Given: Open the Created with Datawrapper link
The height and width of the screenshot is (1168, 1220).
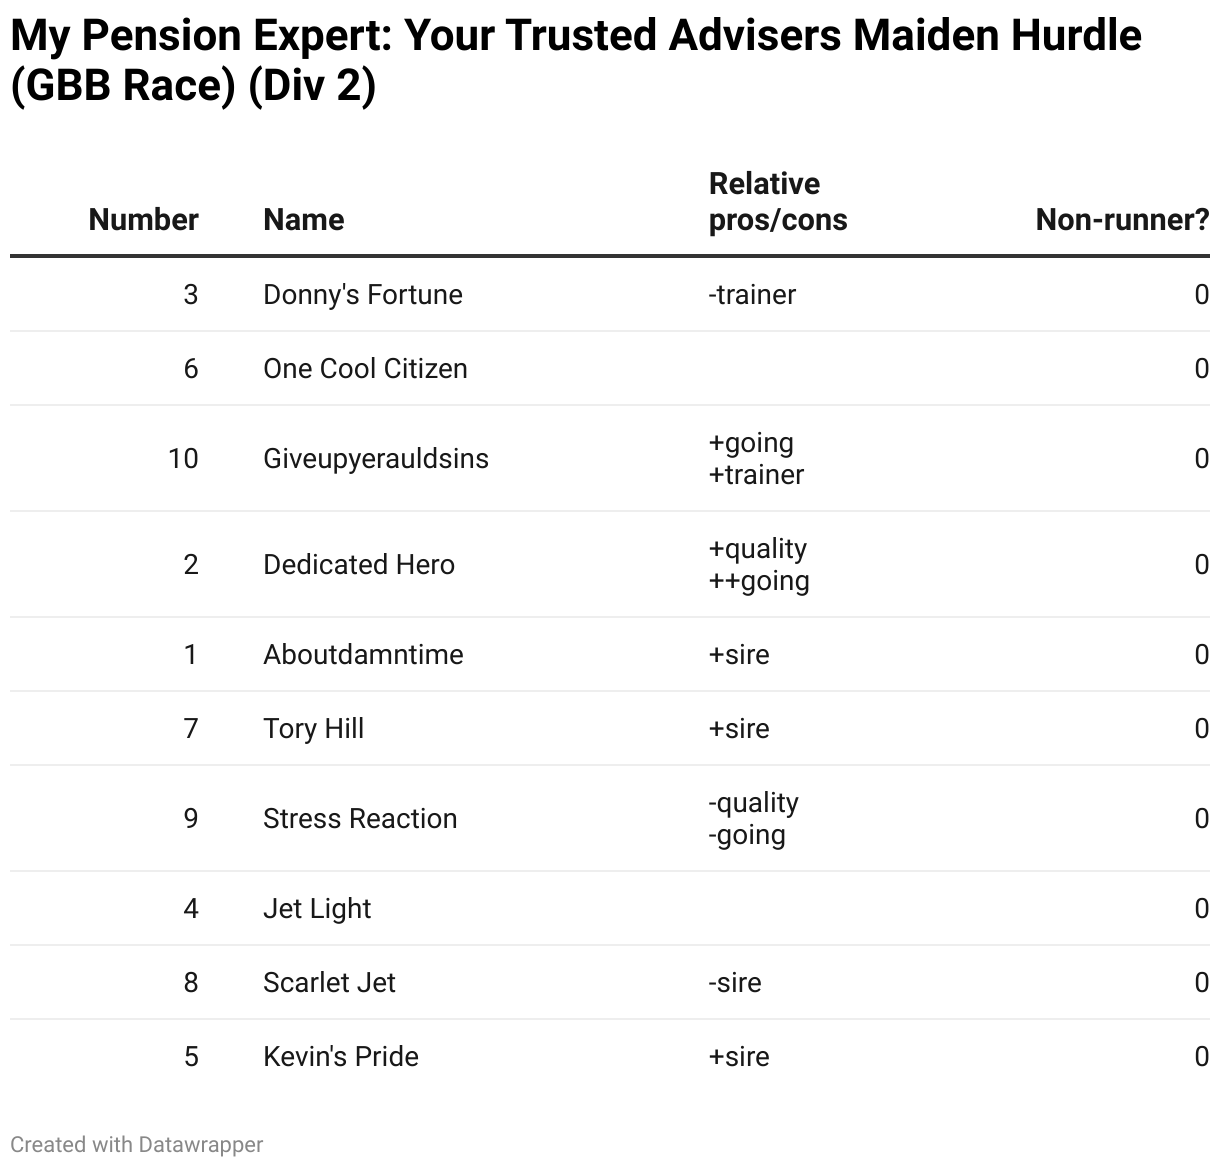Looking at the screenshot, I should click(x=137, y=1144).
